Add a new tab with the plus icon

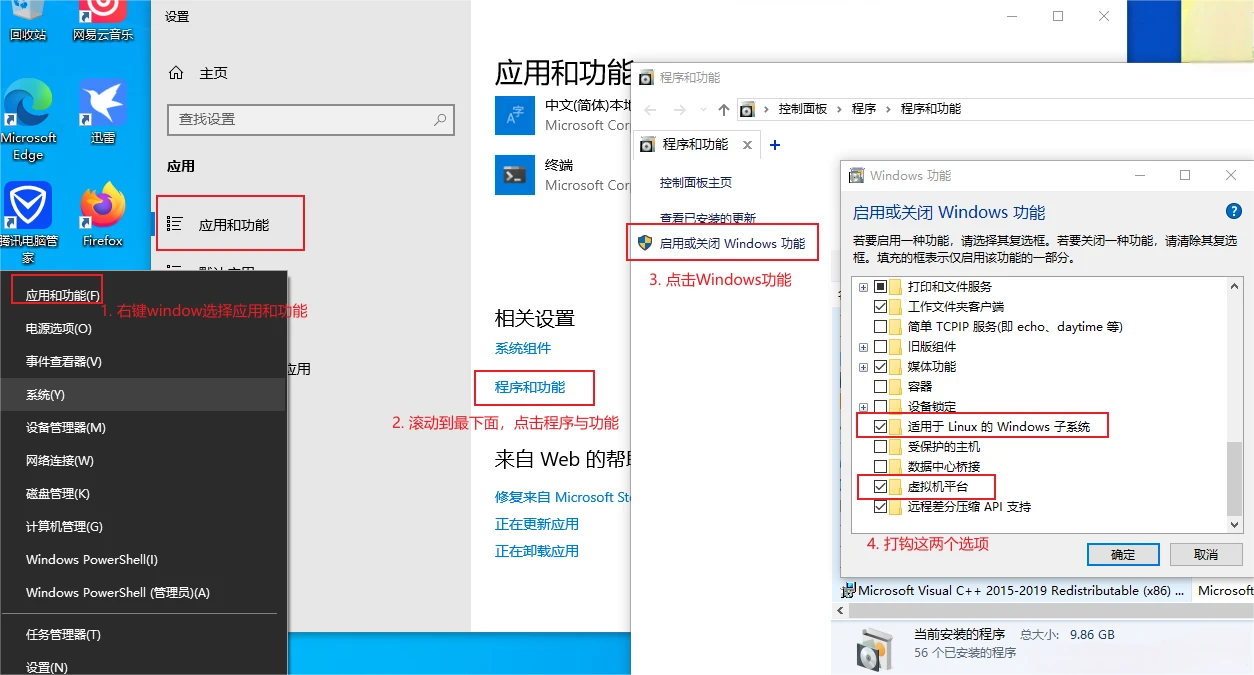coord(774,145)
